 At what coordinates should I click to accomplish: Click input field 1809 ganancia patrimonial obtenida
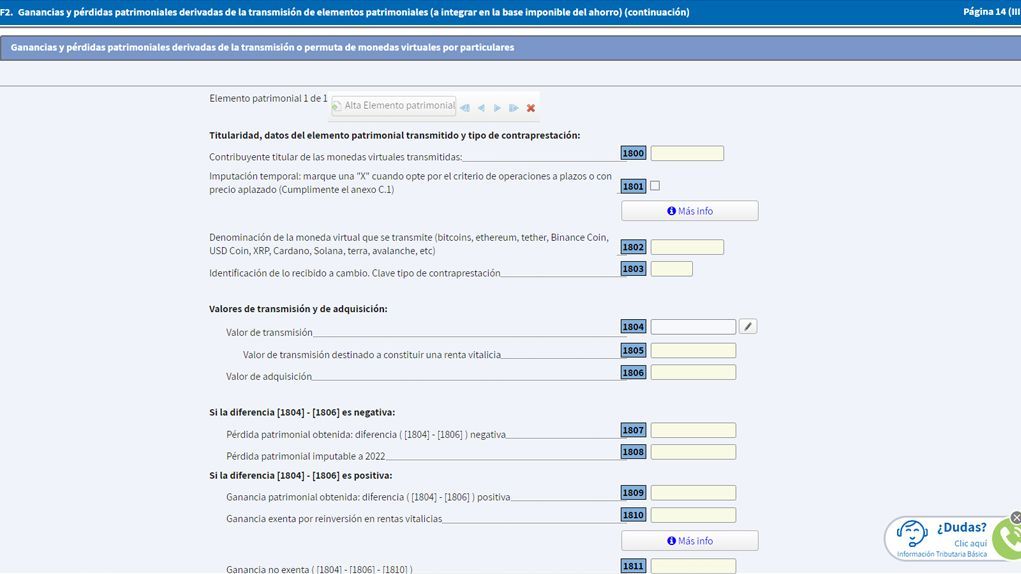pos(693,493)
